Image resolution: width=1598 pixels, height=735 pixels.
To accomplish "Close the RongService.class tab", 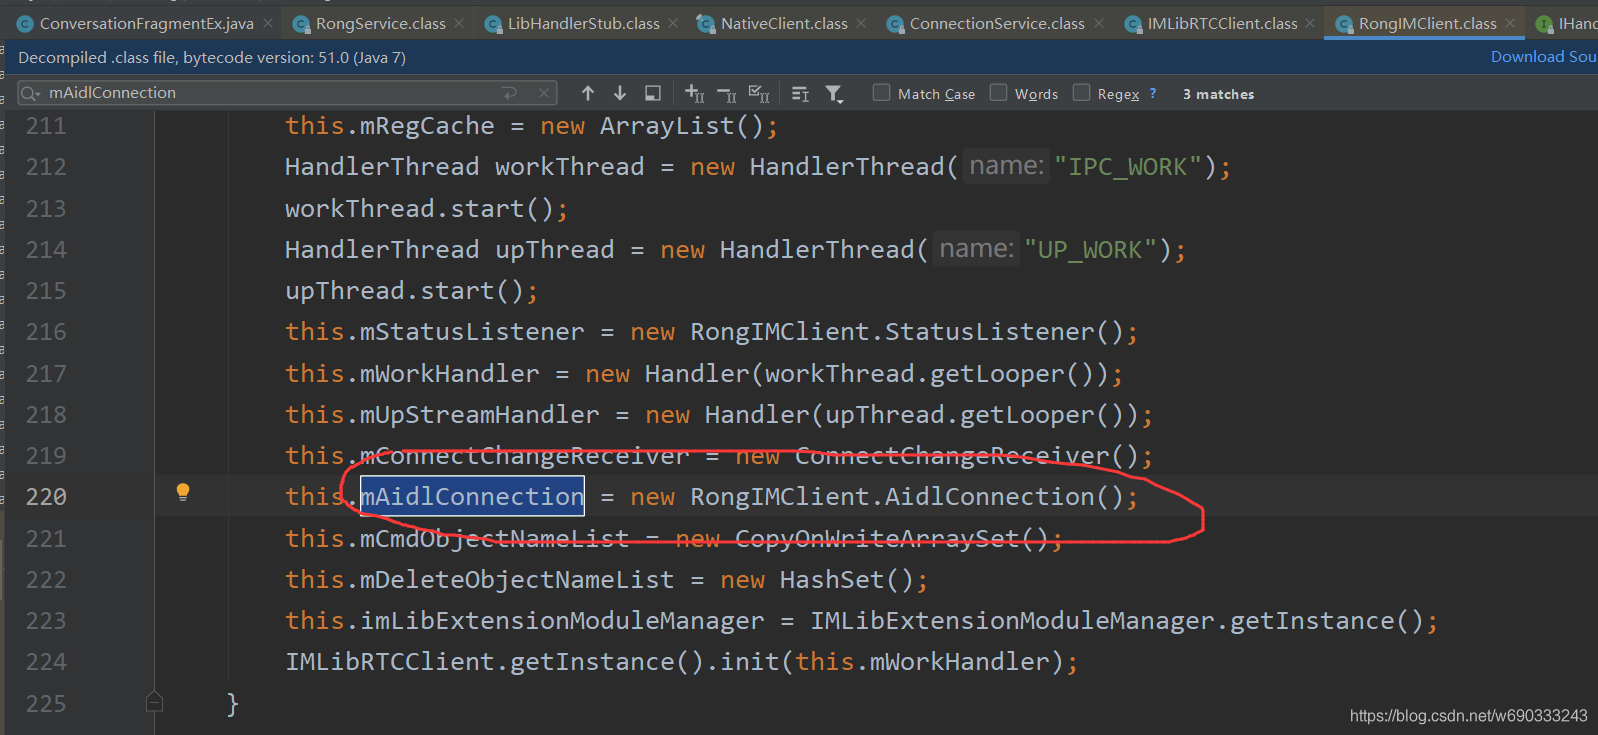I will pyautogui.click(x=459, y=23).
